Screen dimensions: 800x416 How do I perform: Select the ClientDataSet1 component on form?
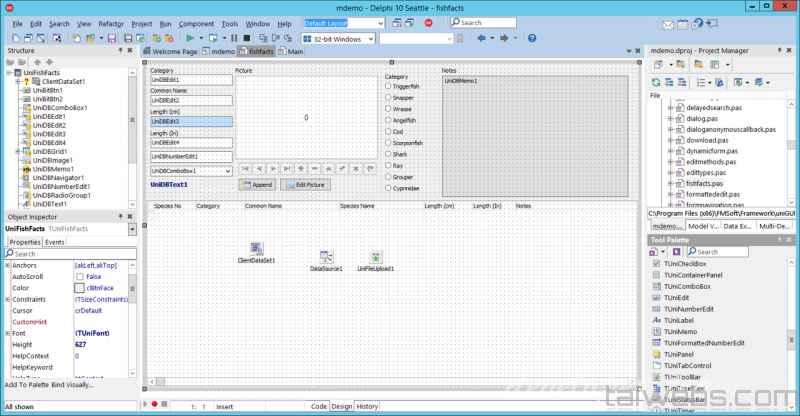tap(256, 248)
